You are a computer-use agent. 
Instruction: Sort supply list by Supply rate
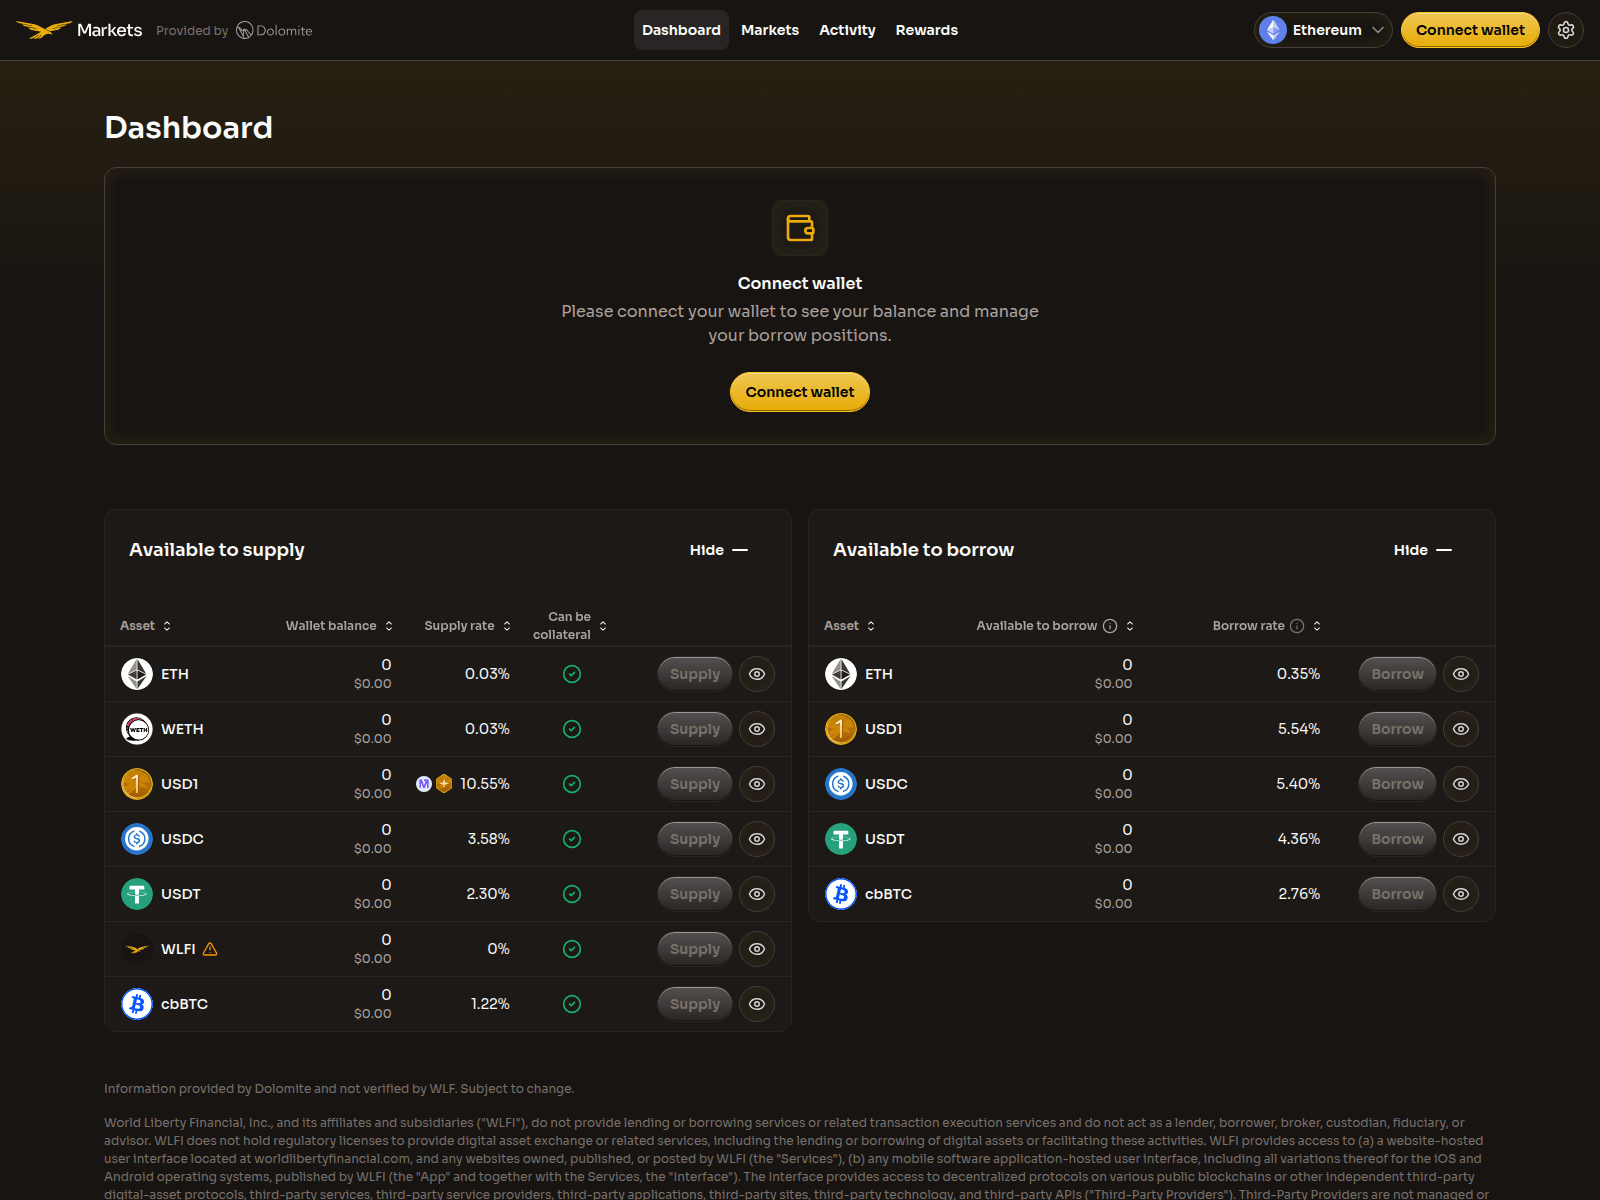(468, 626)
